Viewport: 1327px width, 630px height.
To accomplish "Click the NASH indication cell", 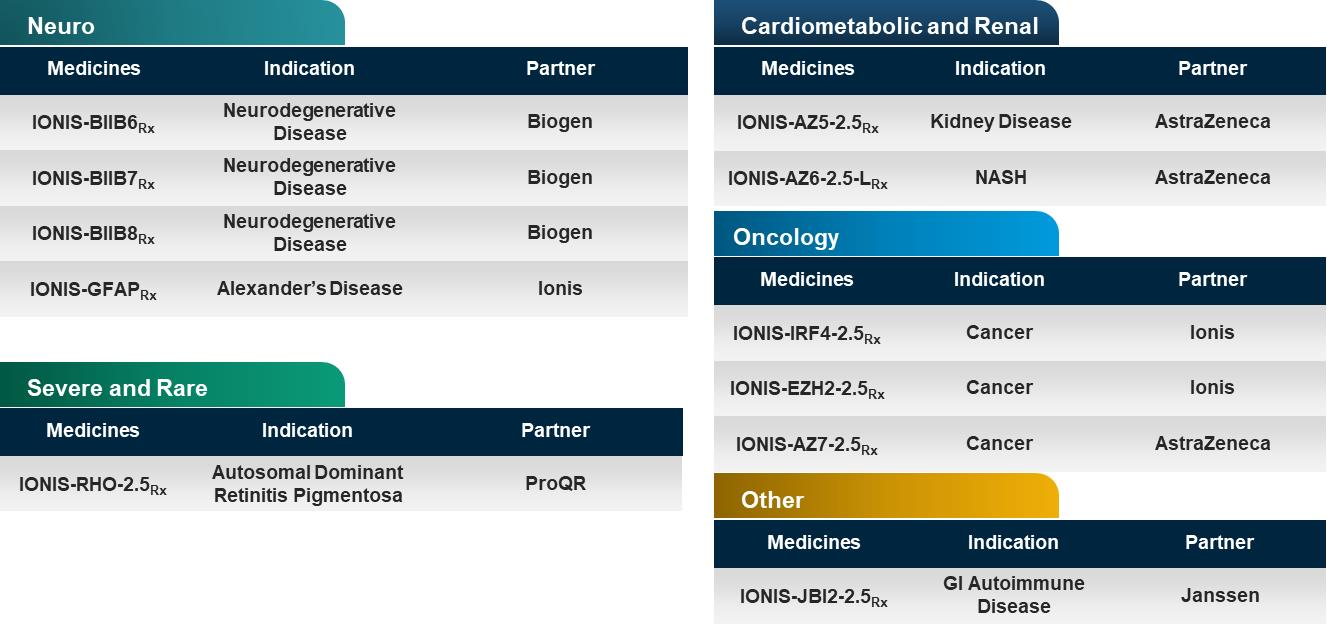I will pyautogui.click(x=1000, y=178).
